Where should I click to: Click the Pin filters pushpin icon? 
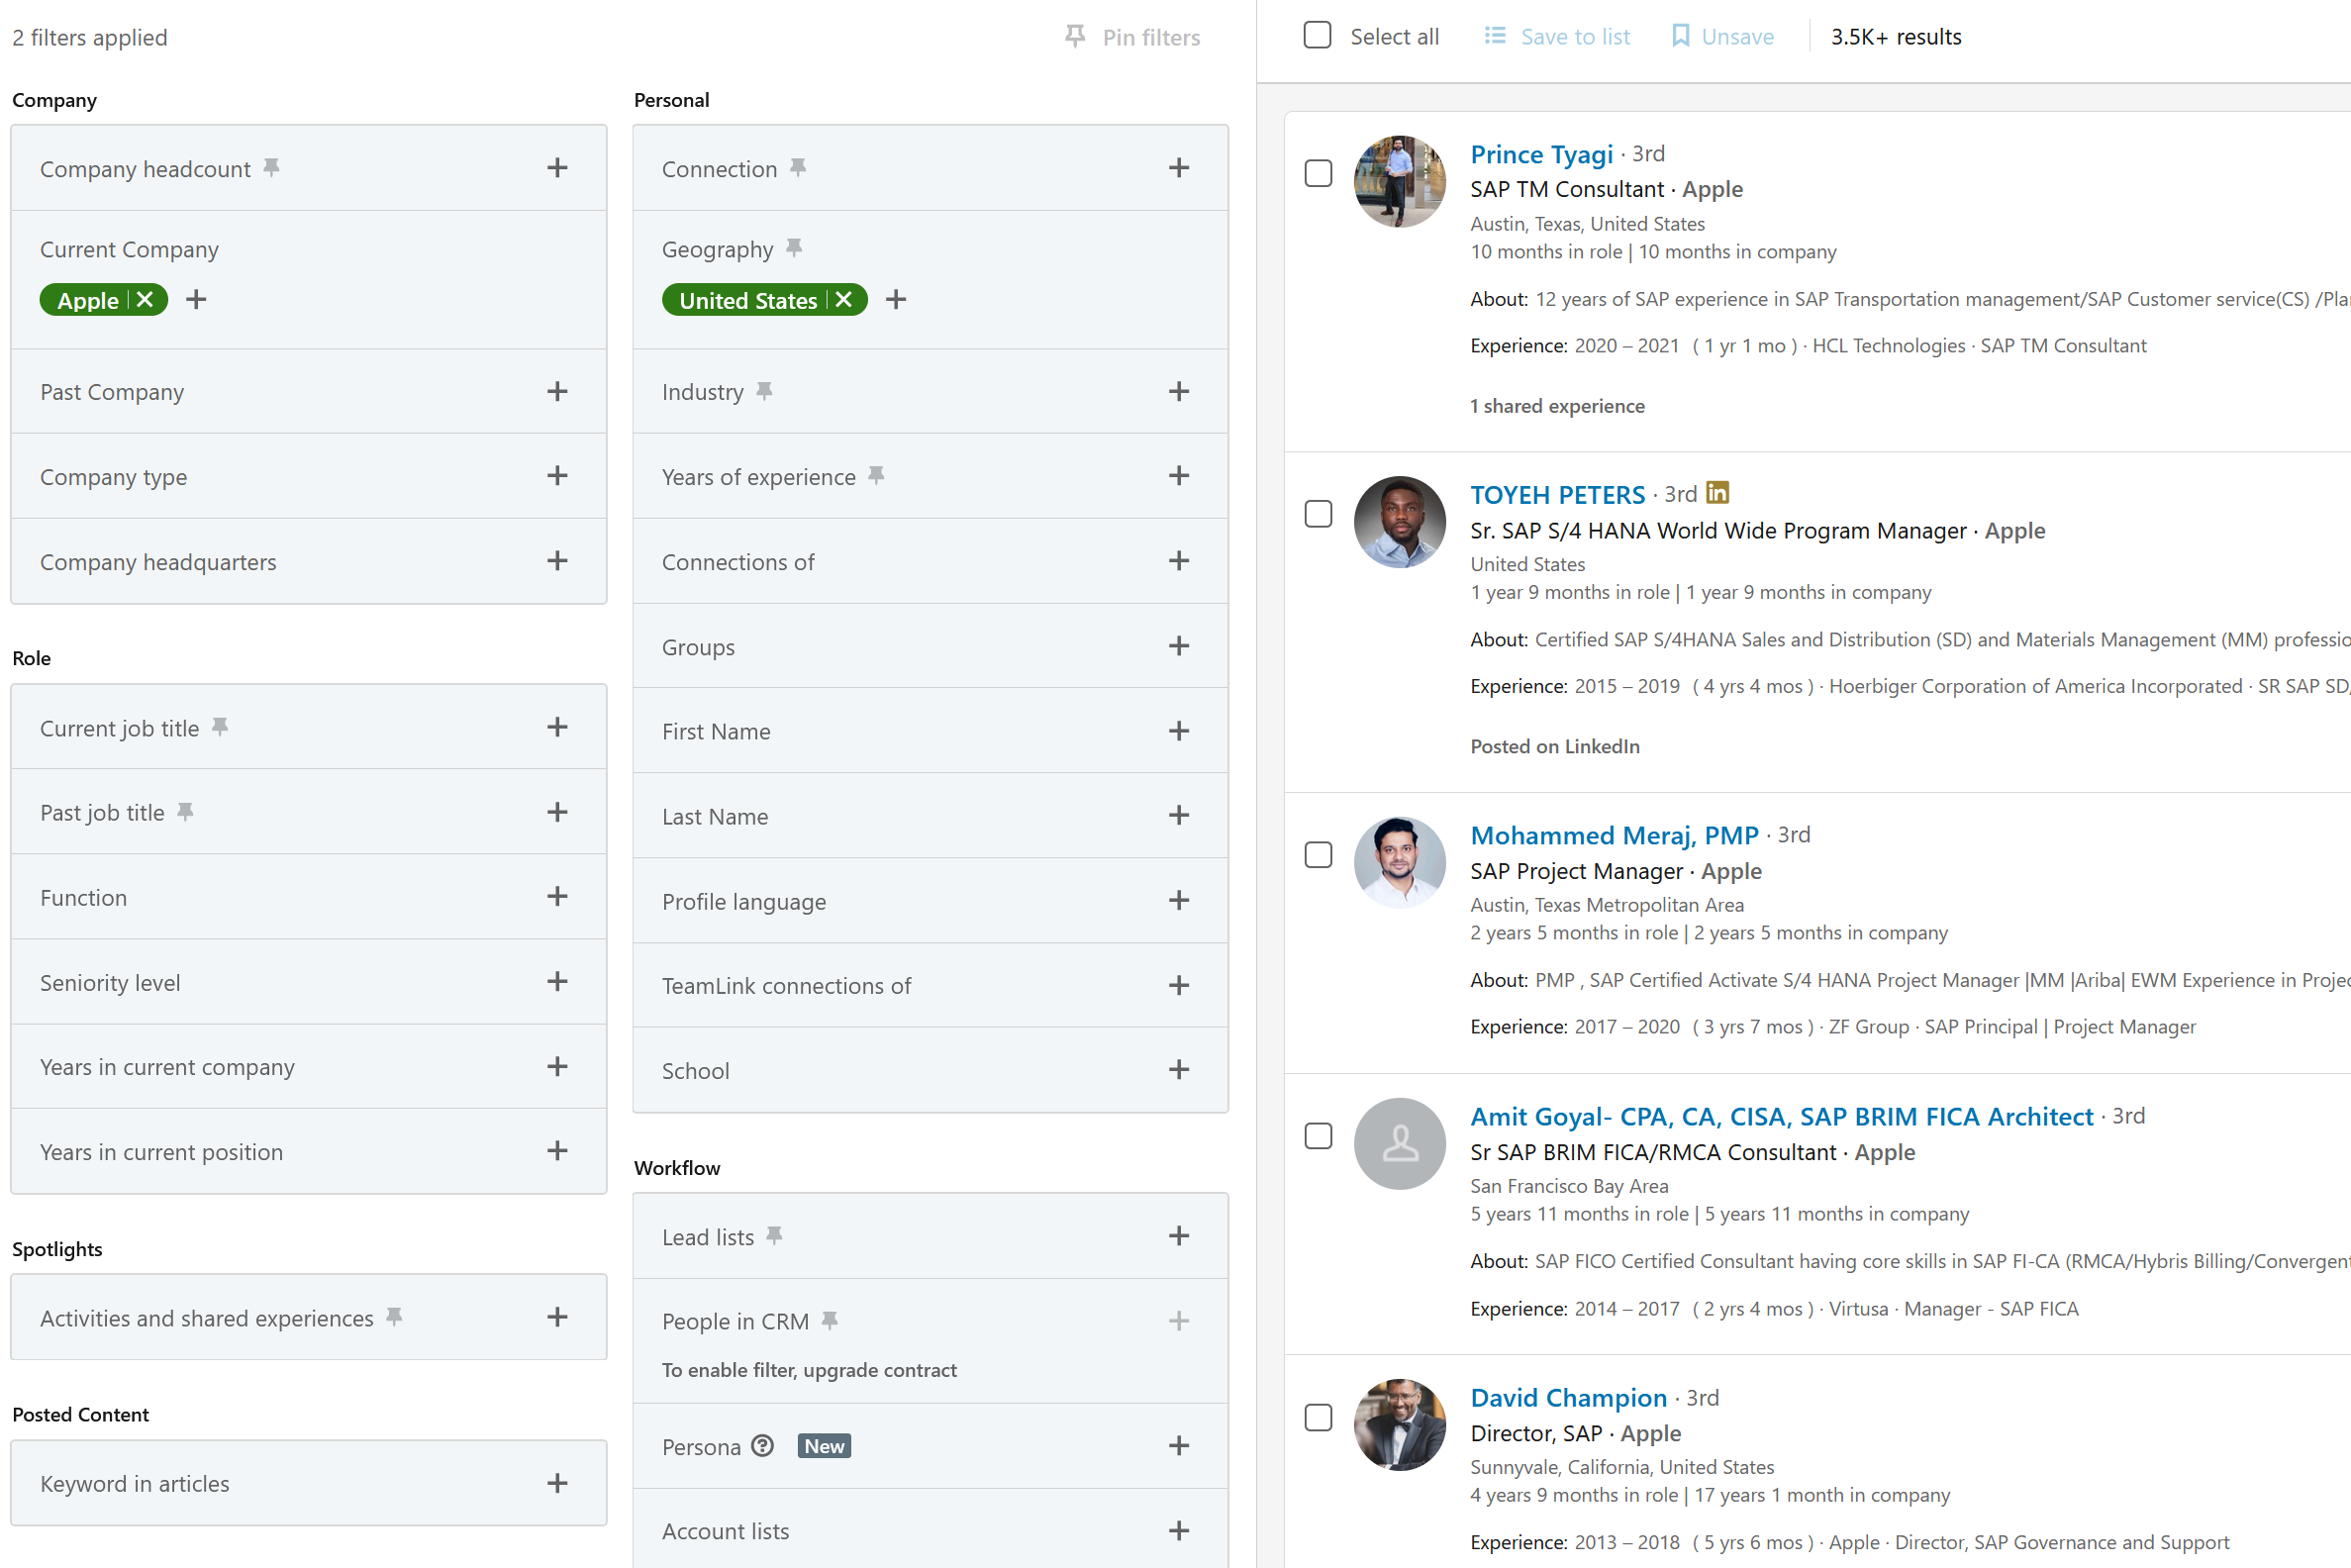click(x=1075, y=37)
